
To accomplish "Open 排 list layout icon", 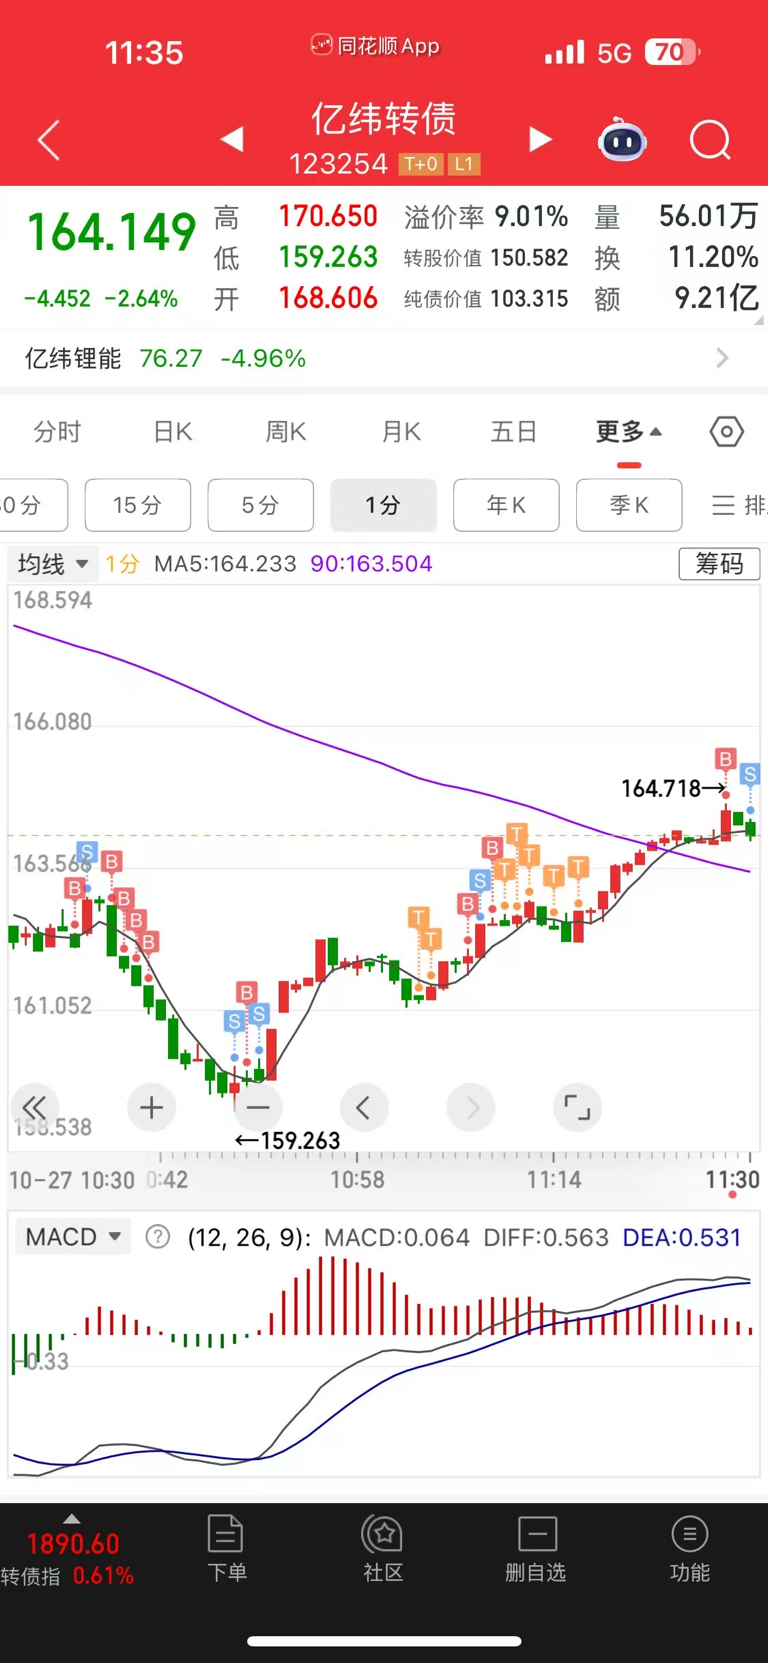I will [x=739, y=505].
